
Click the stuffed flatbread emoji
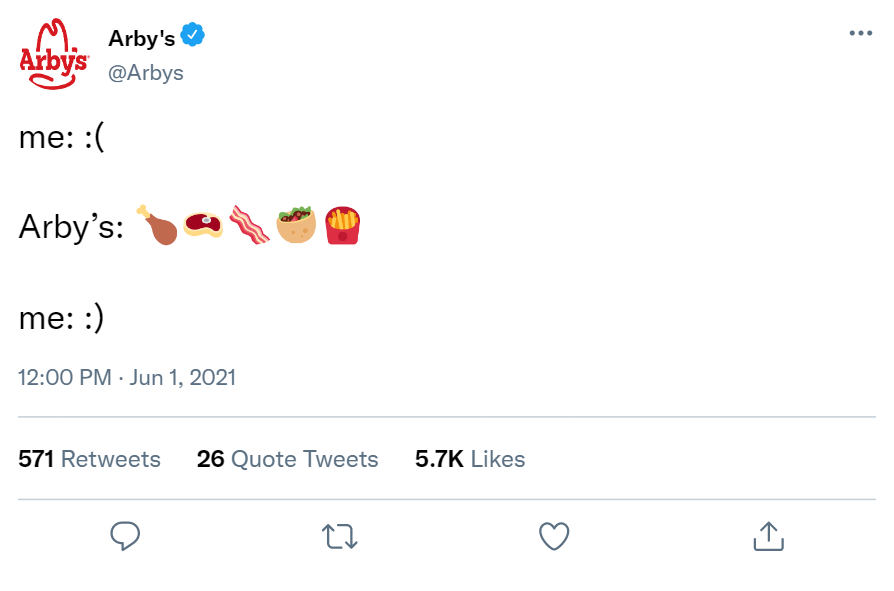[x=296, y=225]
